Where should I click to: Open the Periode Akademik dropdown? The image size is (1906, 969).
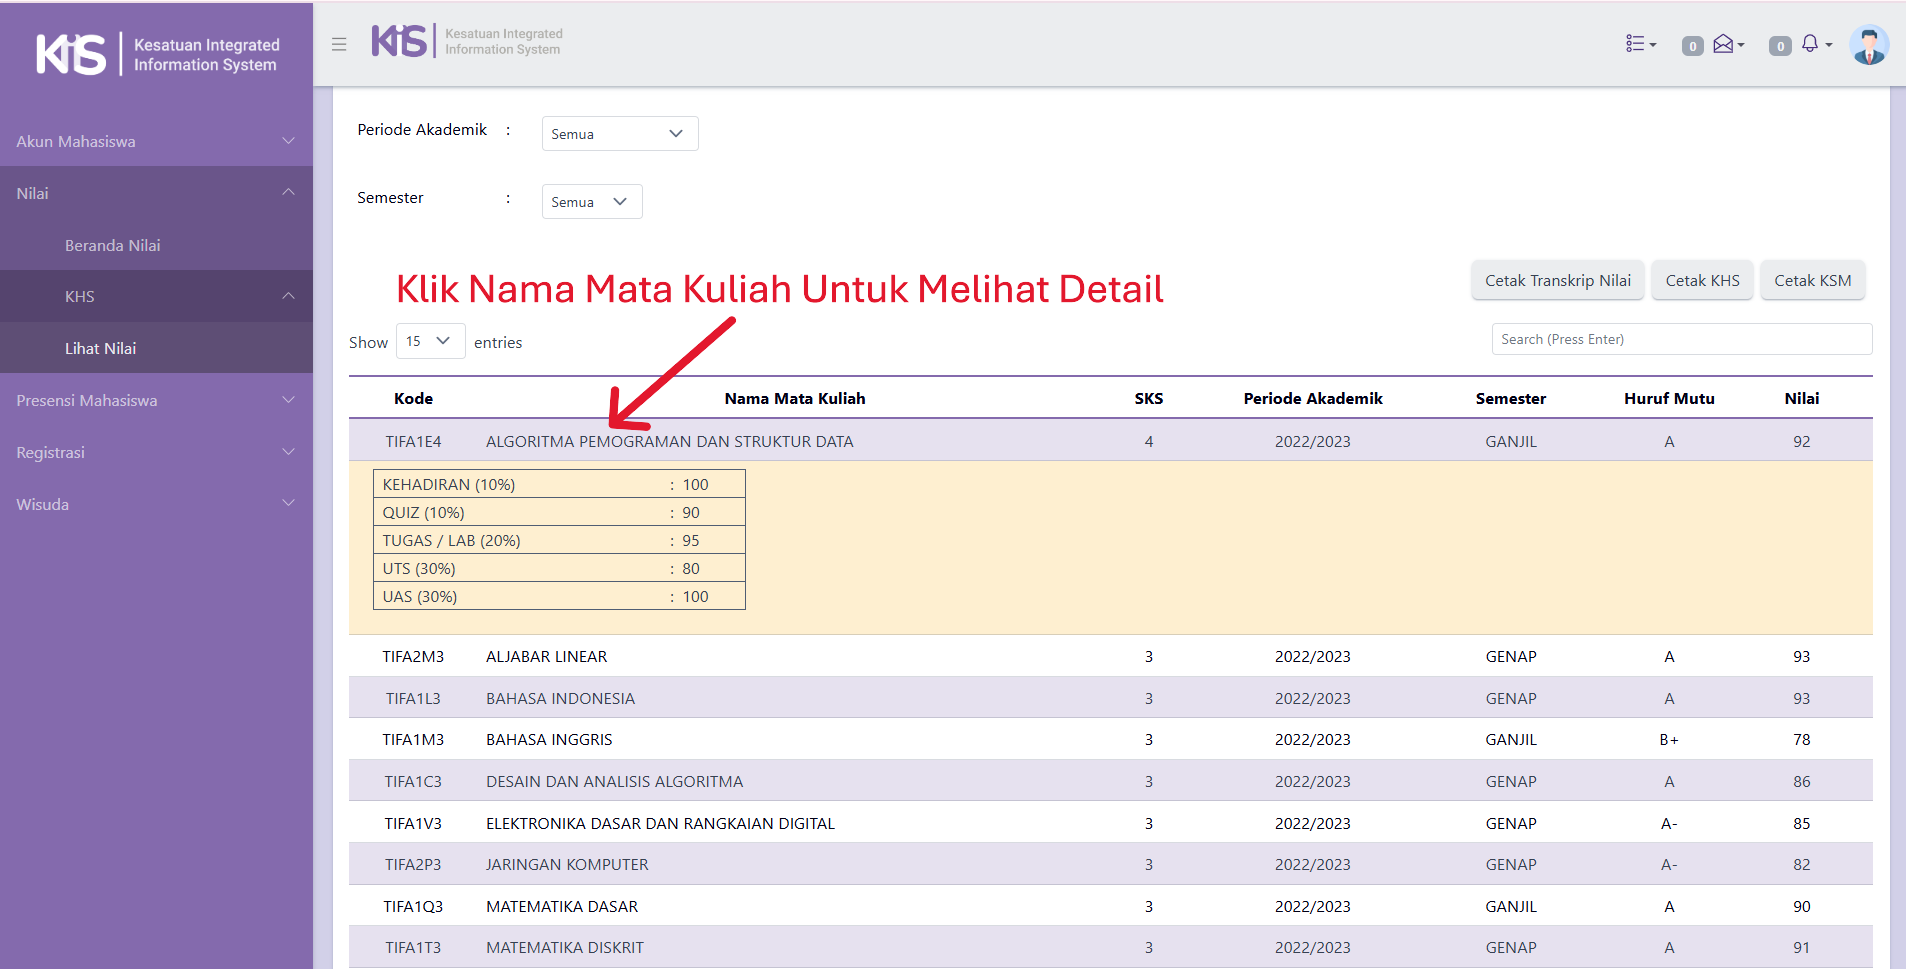click(x=619, y=134)
